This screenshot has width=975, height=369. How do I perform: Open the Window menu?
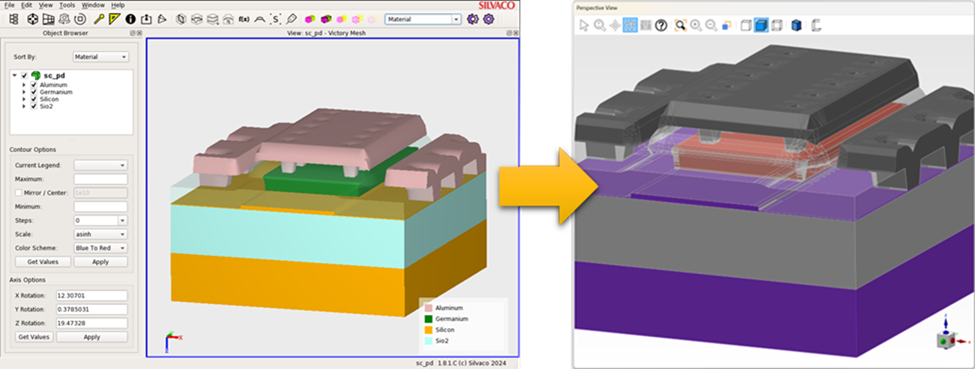pyautogui.click(x=93, y=5)
